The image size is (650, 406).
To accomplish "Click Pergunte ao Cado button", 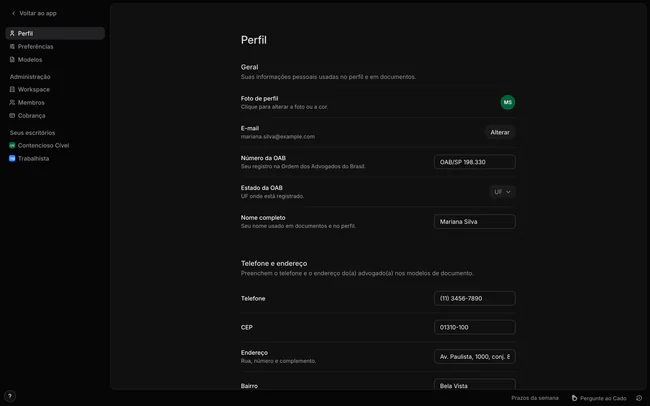I will 599,398.
